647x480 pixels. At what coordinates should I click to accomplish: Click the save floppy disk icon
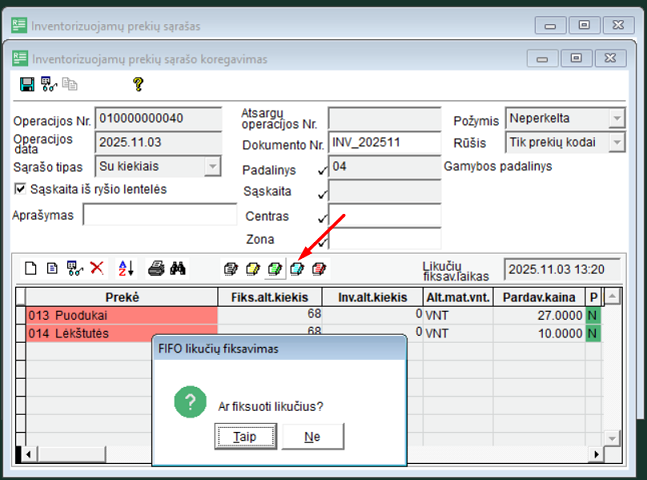pos(27,85)
